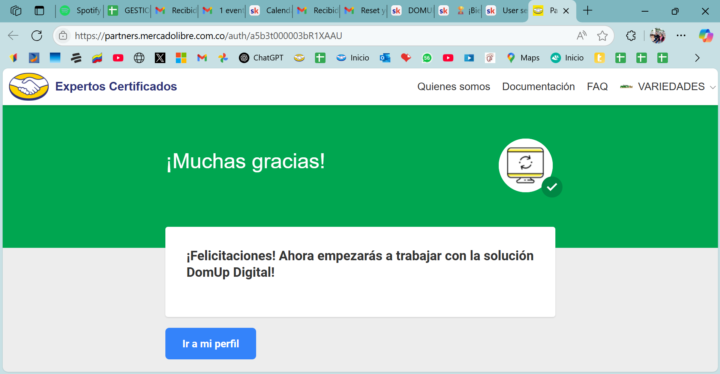
Task: Activate Read aloud icon in address bar
Action: click(581, 35)
